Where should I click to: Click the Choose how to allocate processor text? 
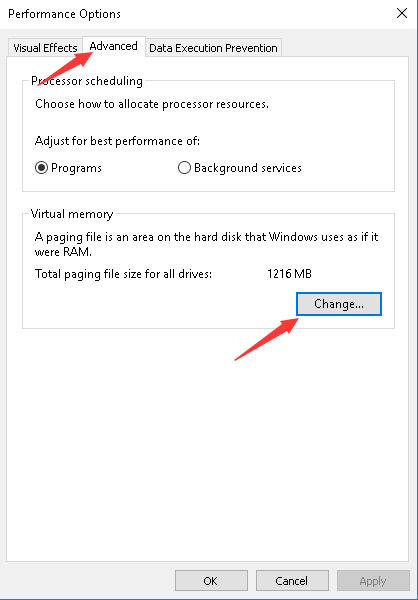pyautogui.click(x=152, y=104)
